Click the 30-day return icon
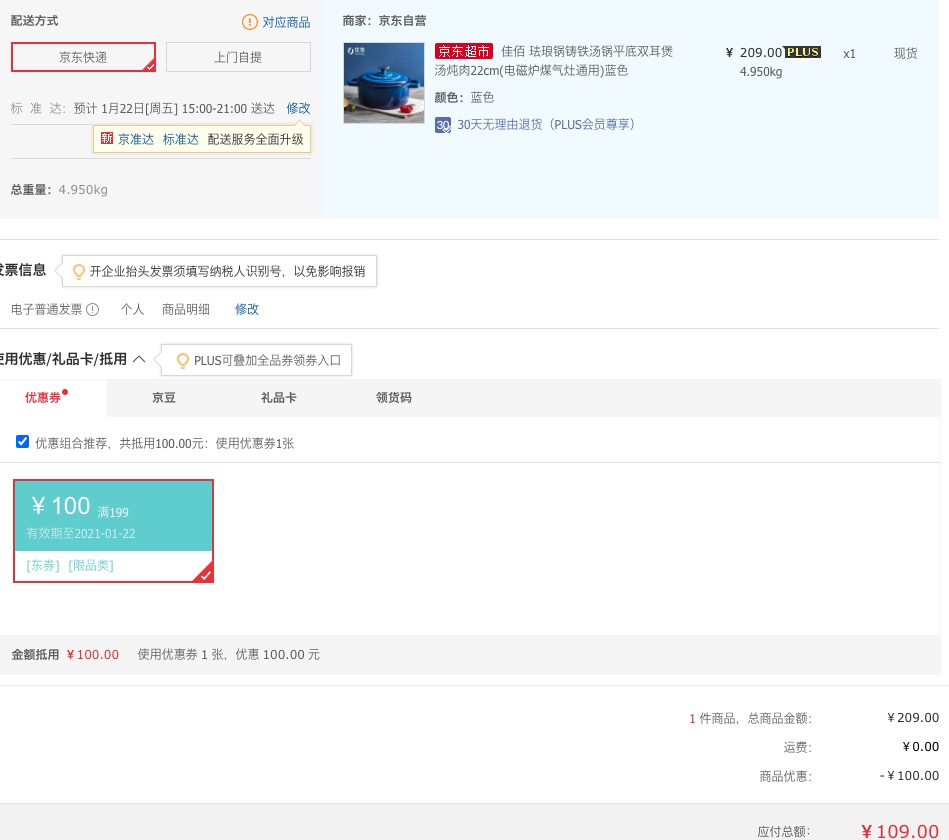The image size is (949, 840). 443,125
